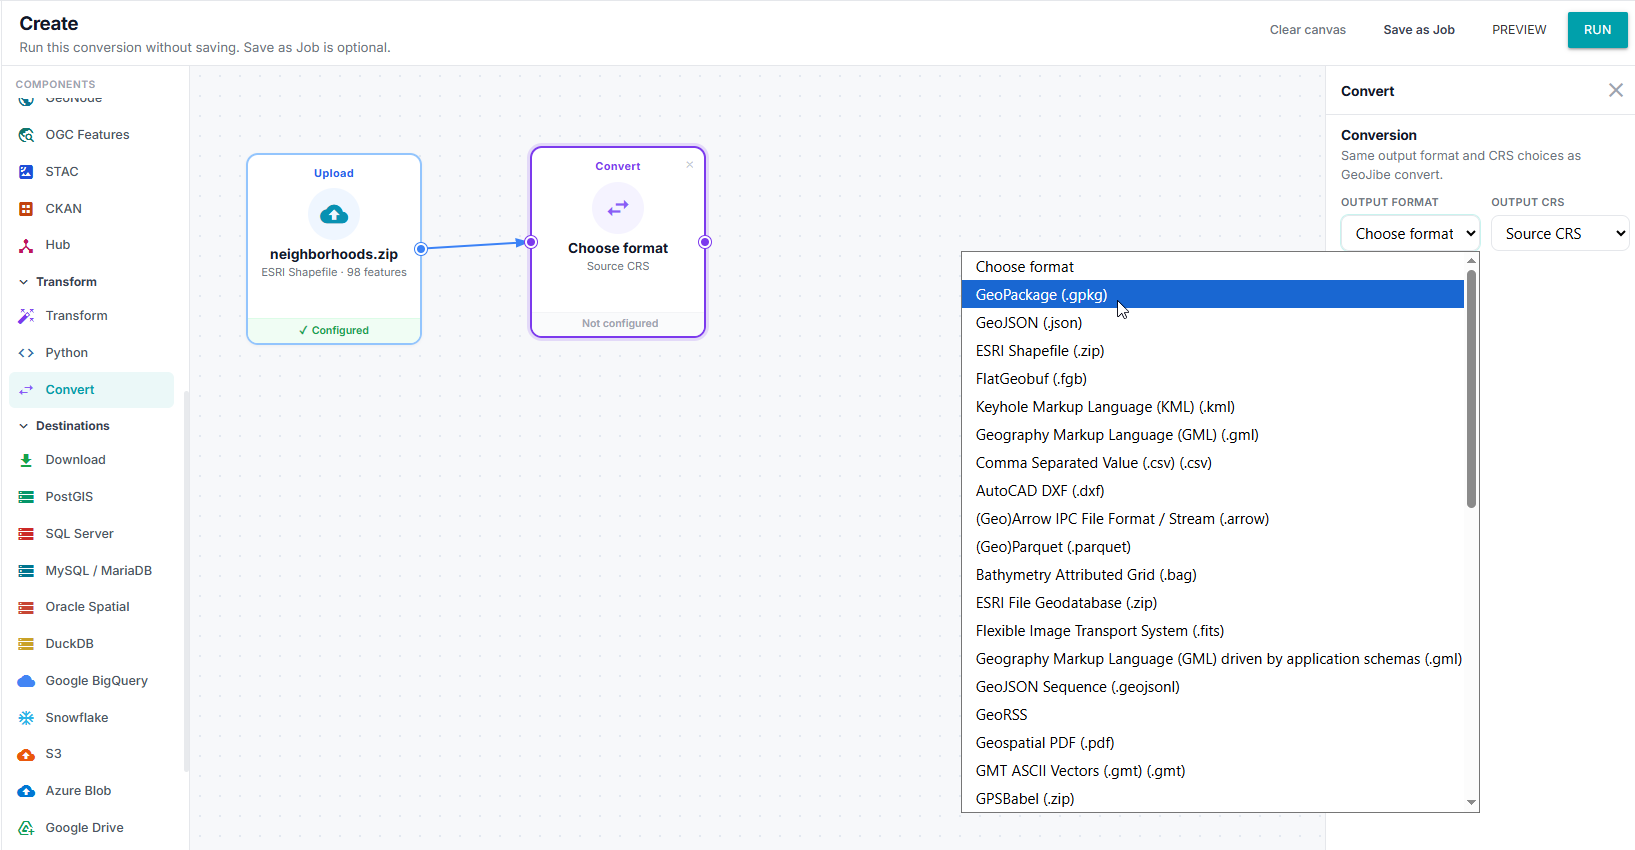Click the STAC component icon
Screen dimensions: 1635x850
click(x=26, y=172)
